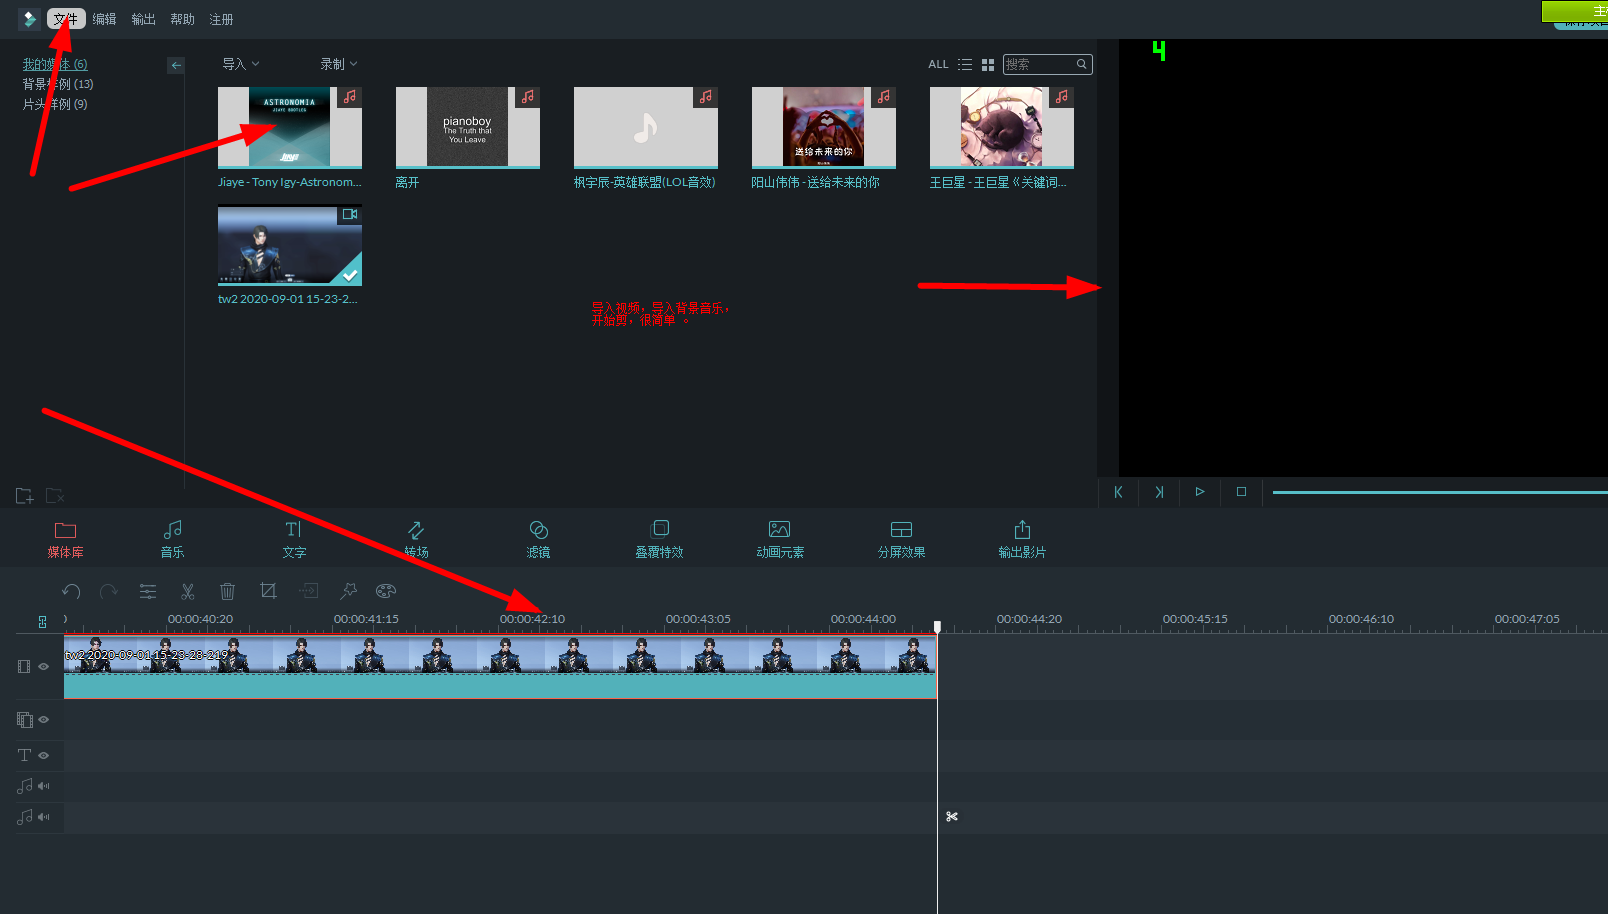1608x914 pixels.
Task: Click the crop and zoom icon
Action: coord(268,591)
